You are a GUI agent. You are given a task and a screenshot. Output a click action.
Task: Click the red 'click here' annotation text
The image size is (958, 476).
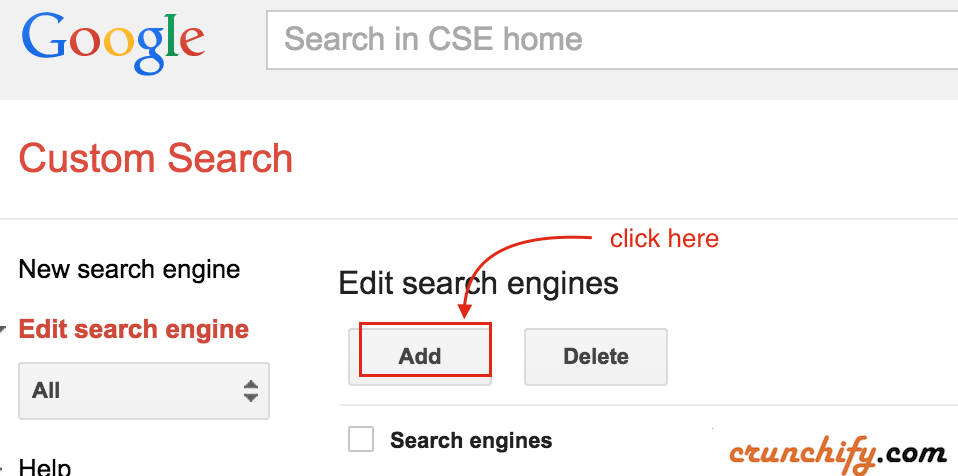pyautogui.click(x=664, y=238)
